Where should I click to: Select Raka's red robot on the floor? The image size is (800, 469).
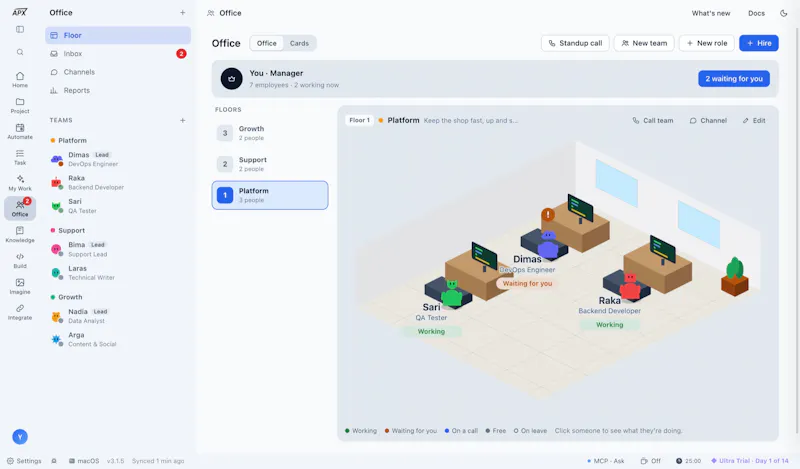(x=630, y=286)
